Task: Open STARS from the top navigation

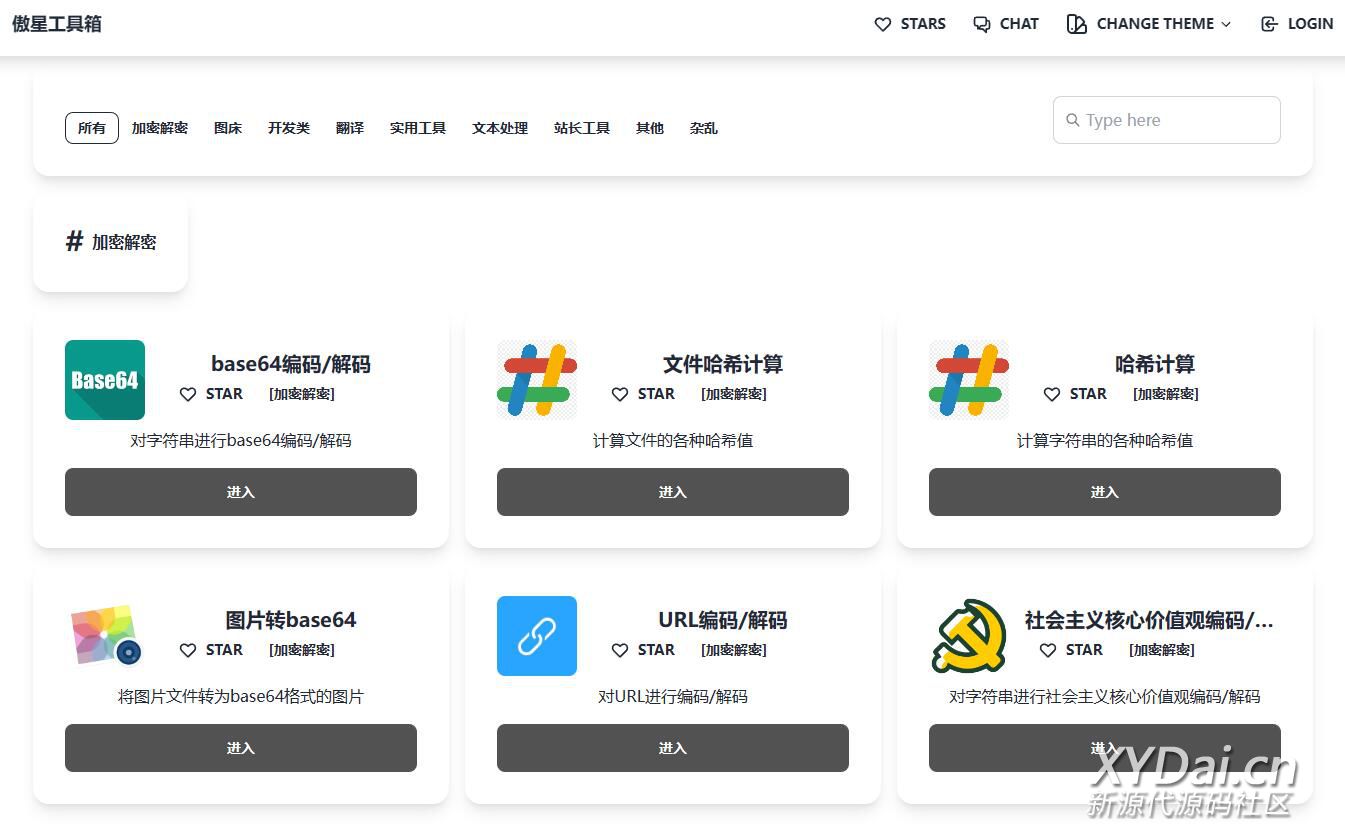Action: [x=910, y=24]
